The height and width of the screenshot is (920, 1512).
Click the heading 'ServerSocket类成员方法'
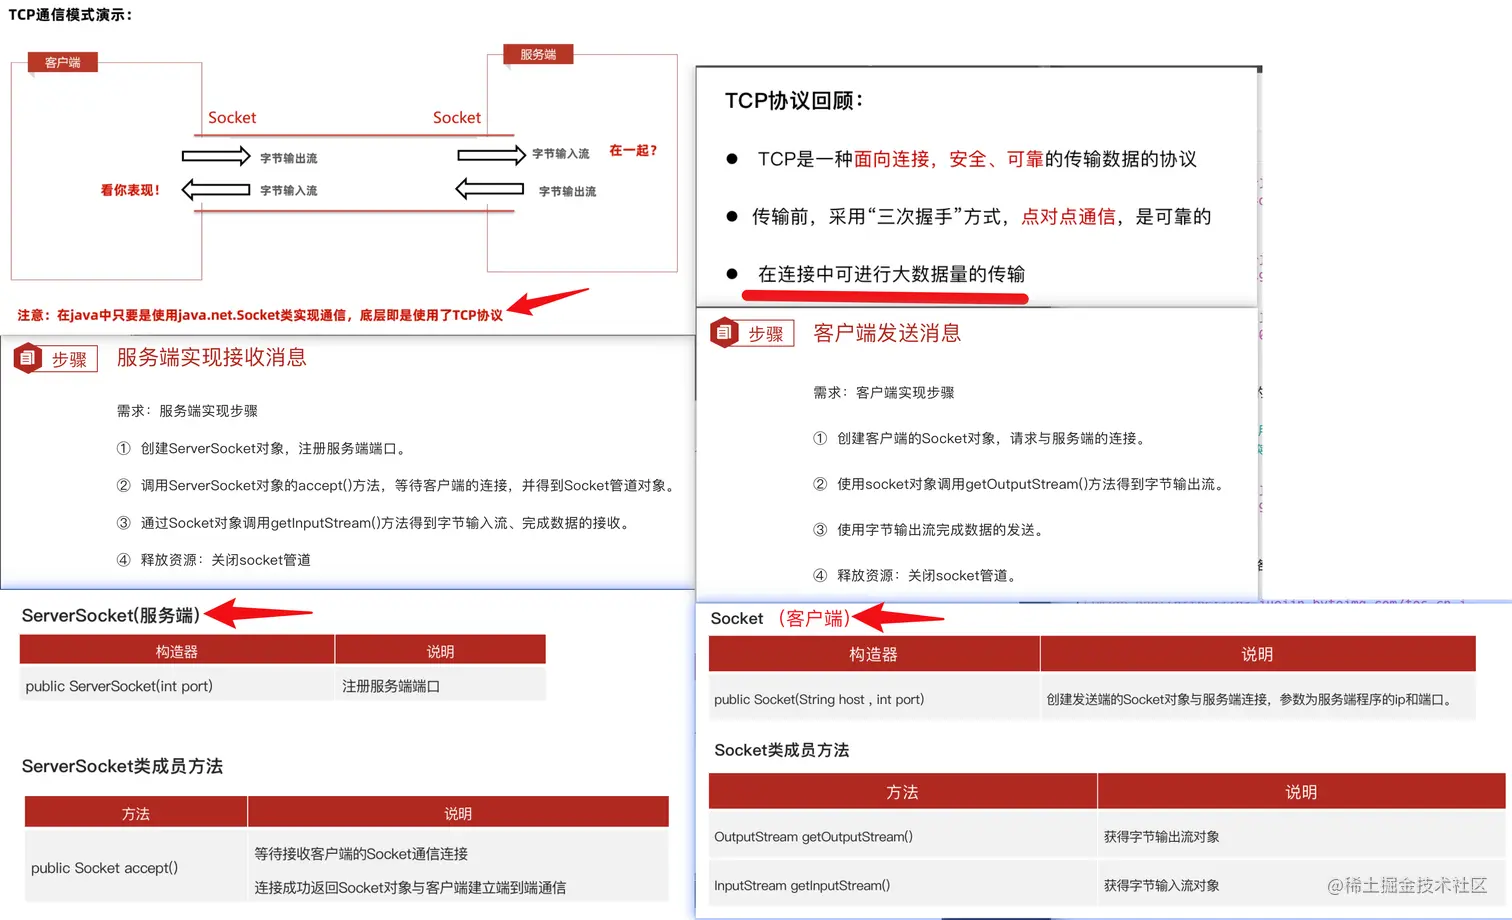122,766
